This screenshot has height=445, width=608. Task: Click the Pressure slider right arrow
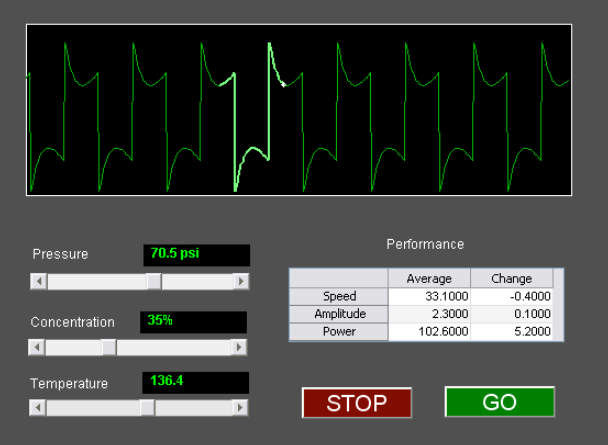[241, 282]
